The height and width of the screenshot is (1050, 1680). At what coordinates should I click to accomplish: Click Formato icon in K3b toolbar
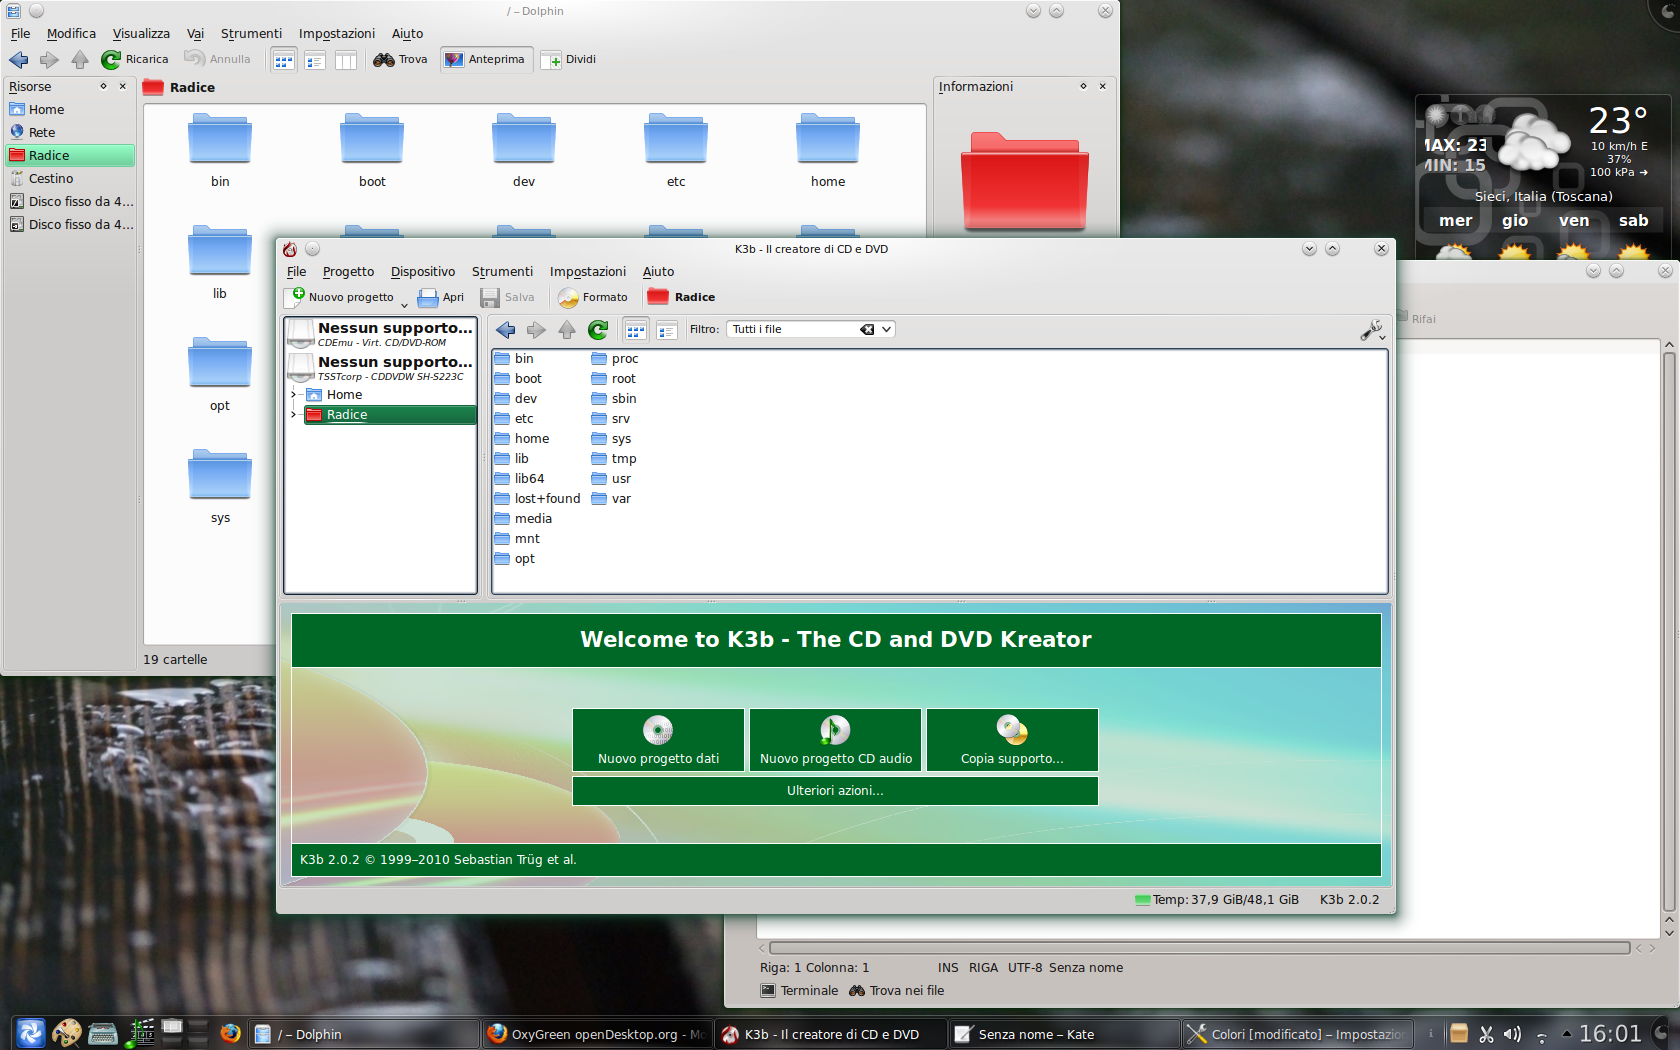(593, 297)
